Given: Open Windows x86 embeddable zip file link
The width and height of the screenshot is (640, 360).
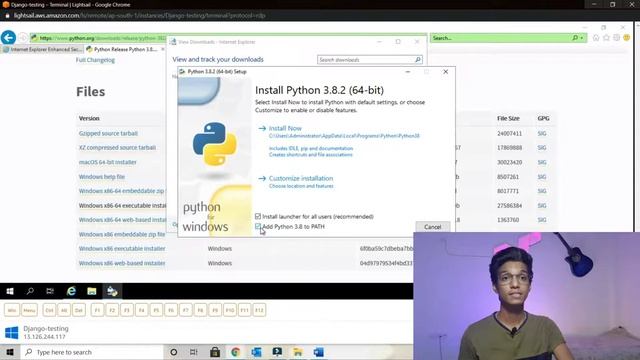Looking at the screenshot, I should click(122, 235).
